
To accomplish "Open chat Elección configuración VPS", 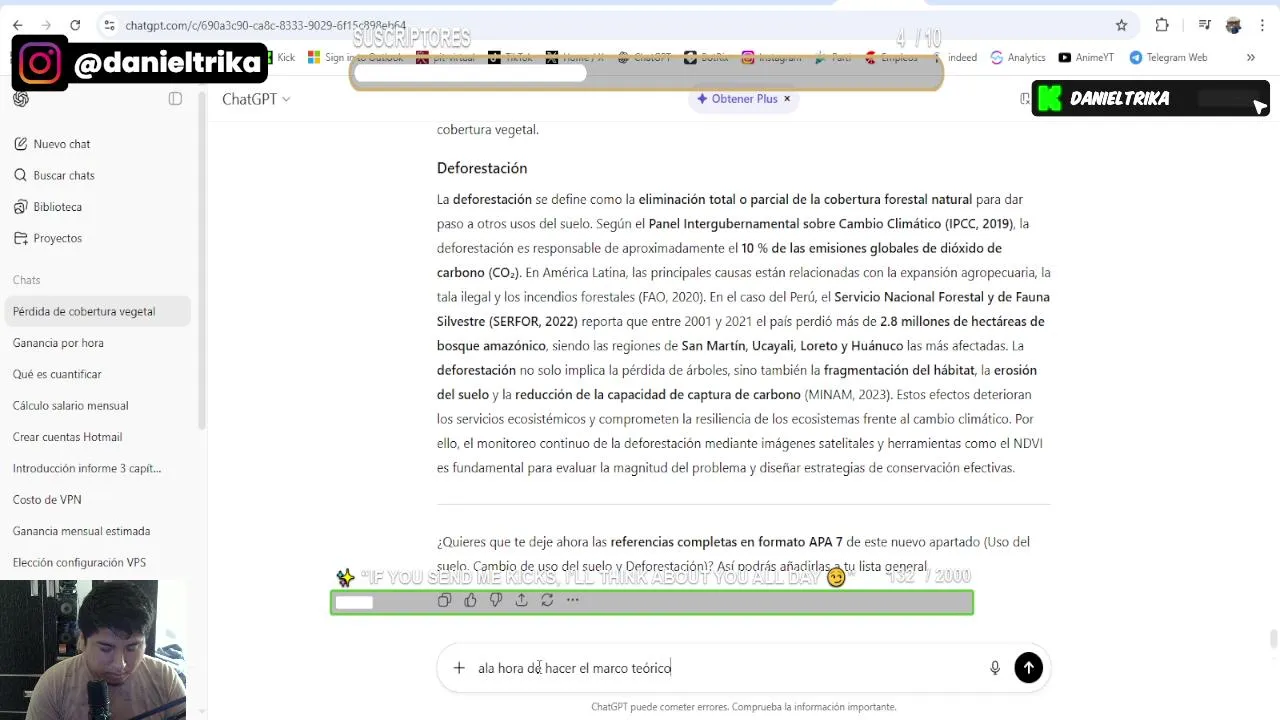I will (98, 562).
